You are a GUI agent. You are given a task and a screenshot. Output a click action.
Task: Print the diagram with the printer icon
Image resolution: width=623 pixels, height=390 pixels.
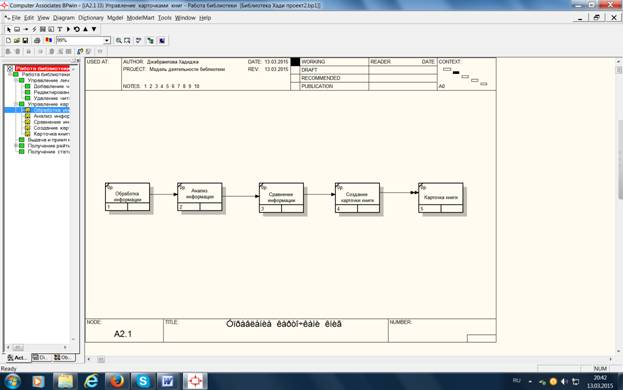(37, 41)
